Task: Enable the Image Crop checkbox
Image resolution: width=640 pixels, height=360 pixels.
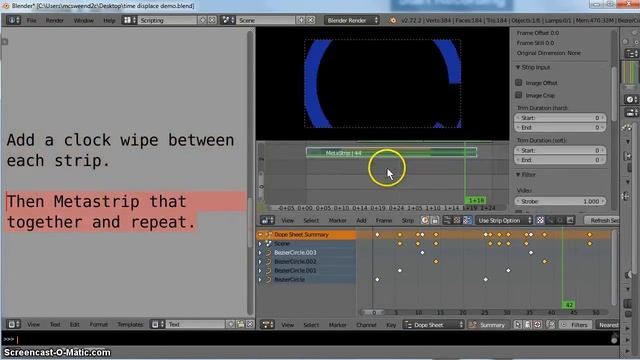Action: click(519, 95)
